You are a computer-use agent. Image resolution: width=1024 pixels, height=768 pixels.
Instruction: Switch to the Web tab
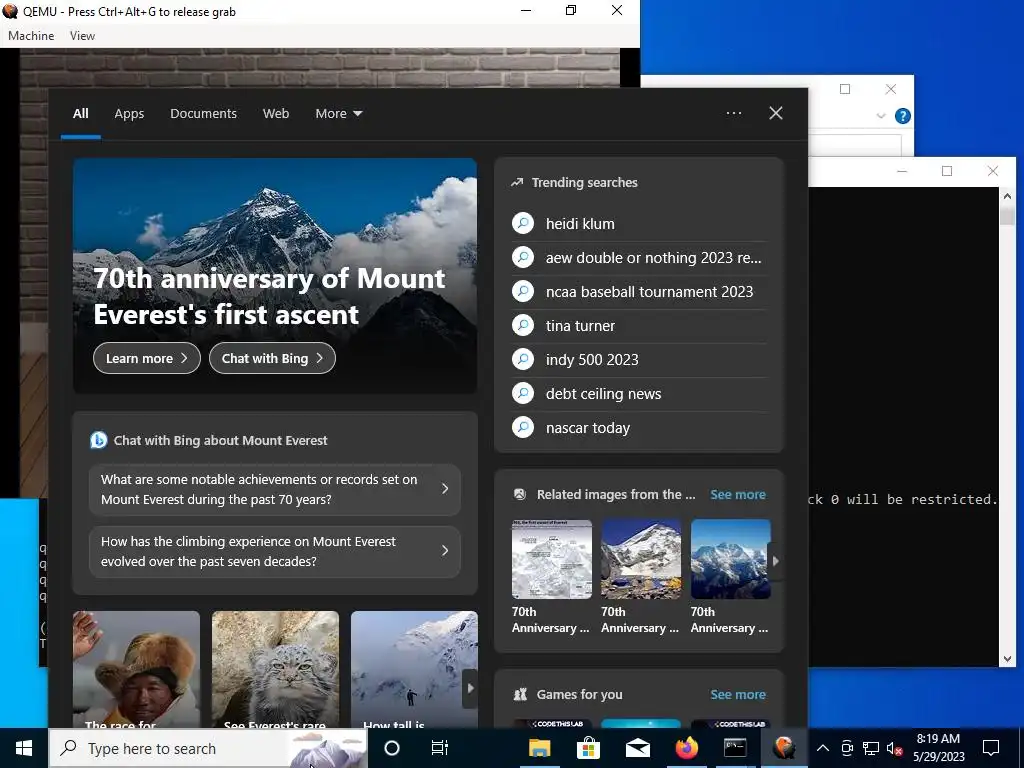click(276, 113)
